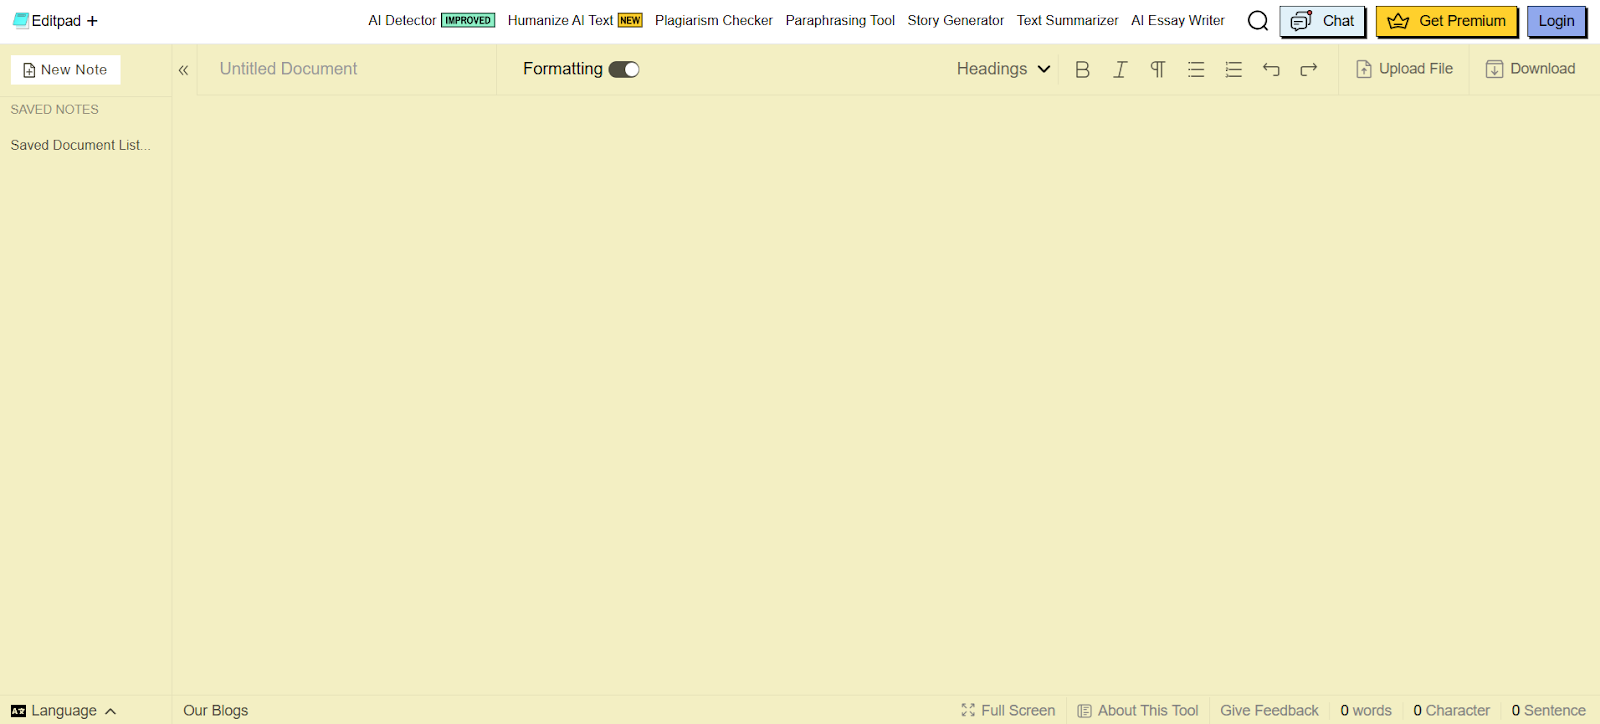Click the Untitled Document title field

pyautogui.click(x=346, y=69)
